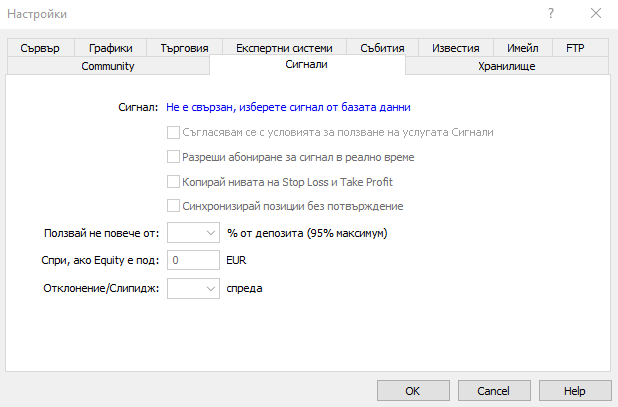The image size is (618, 407).
Task: Expand the 'Ползвай не повече от' dropdown
Action: pyautogui.click(x=193, y=233)
